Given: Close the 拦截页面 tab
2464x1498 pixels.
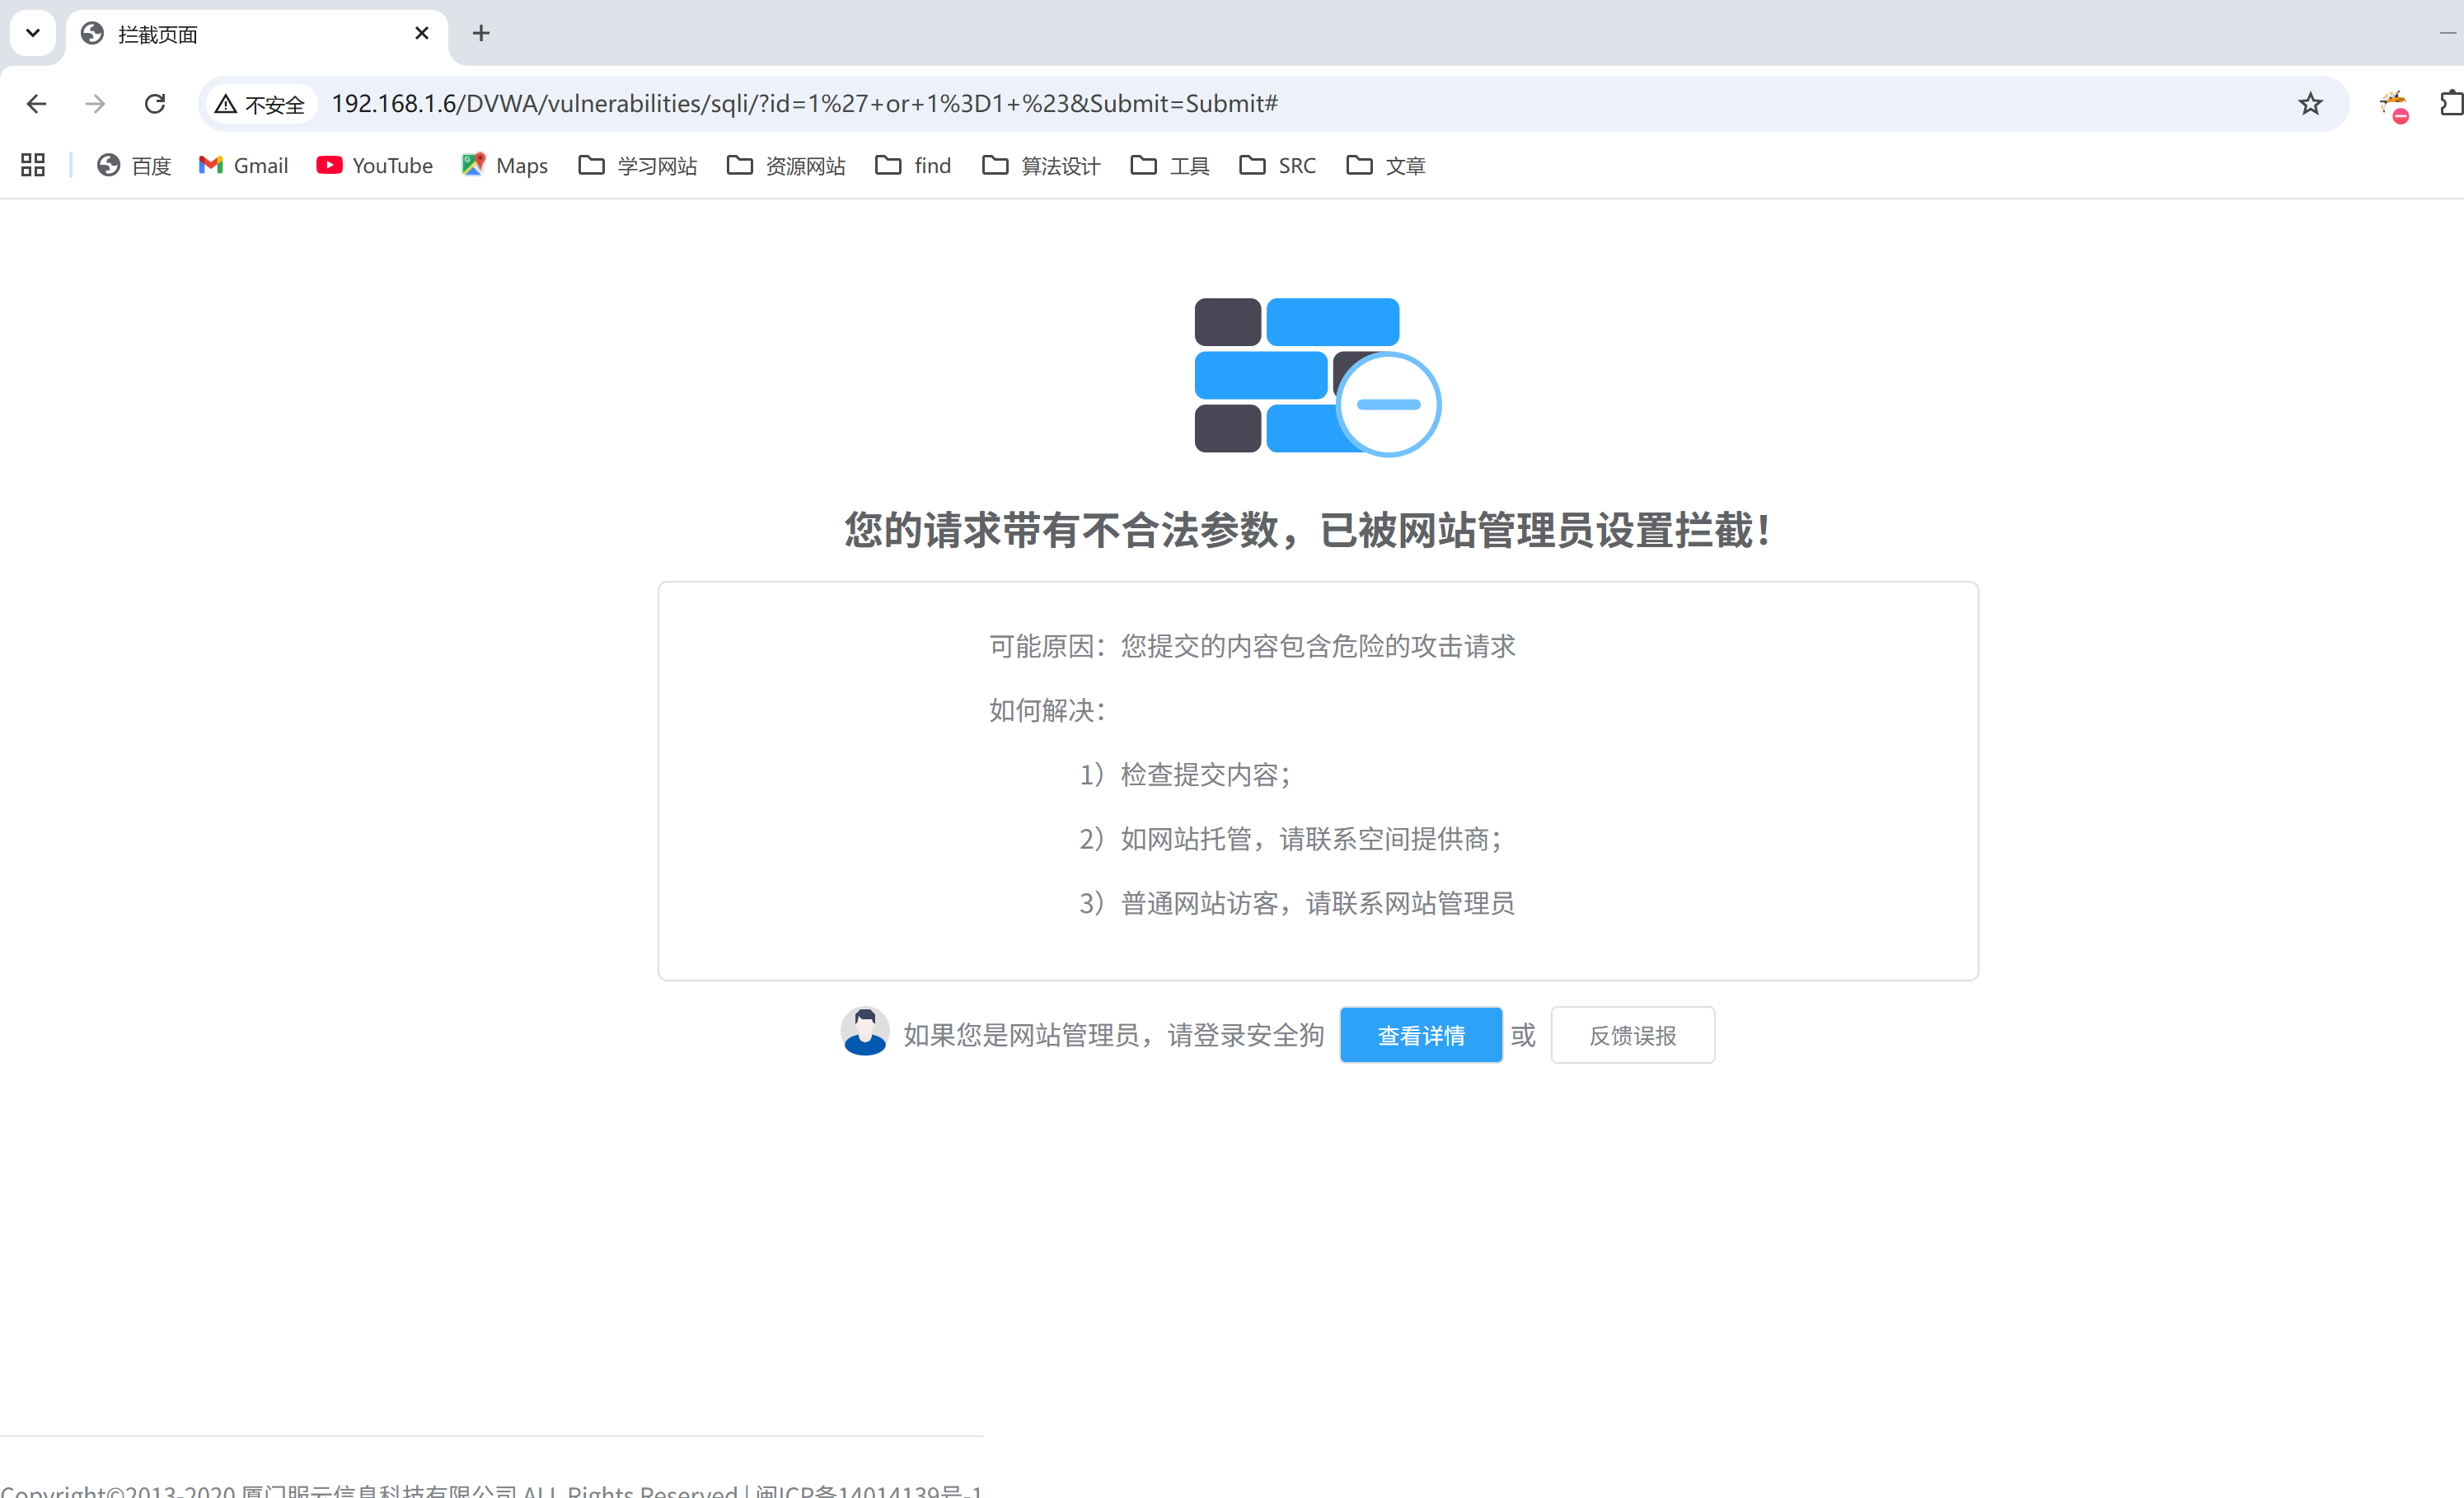Looking at the screenshot, I should pos(422,33).
